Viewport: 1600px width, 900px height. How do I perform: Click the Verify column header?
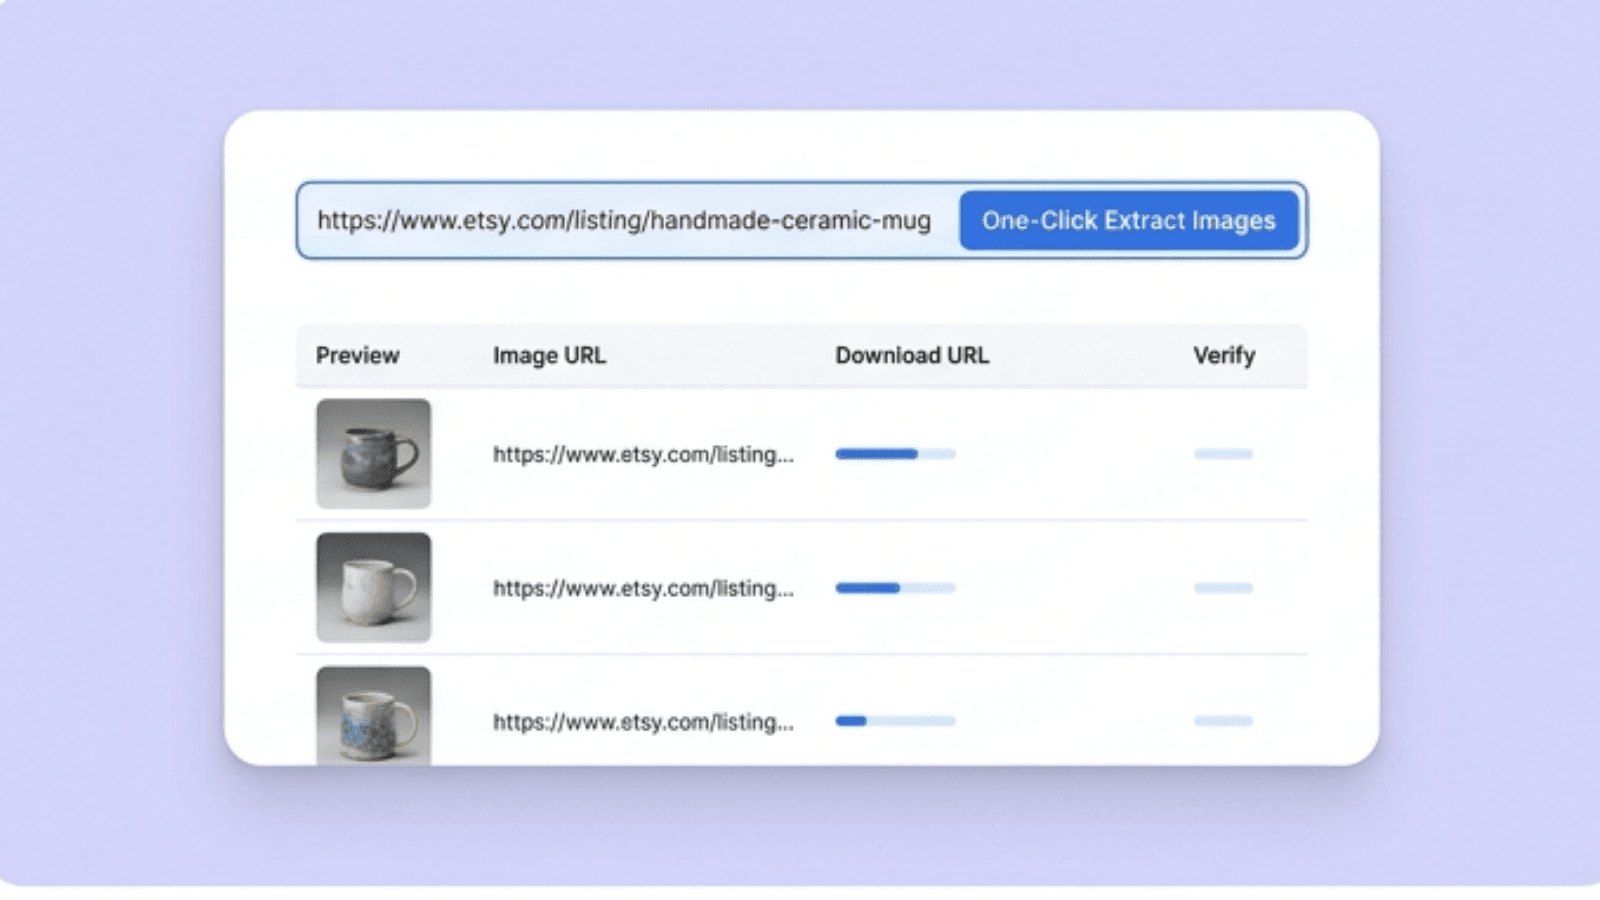(x=1223, y=356)
